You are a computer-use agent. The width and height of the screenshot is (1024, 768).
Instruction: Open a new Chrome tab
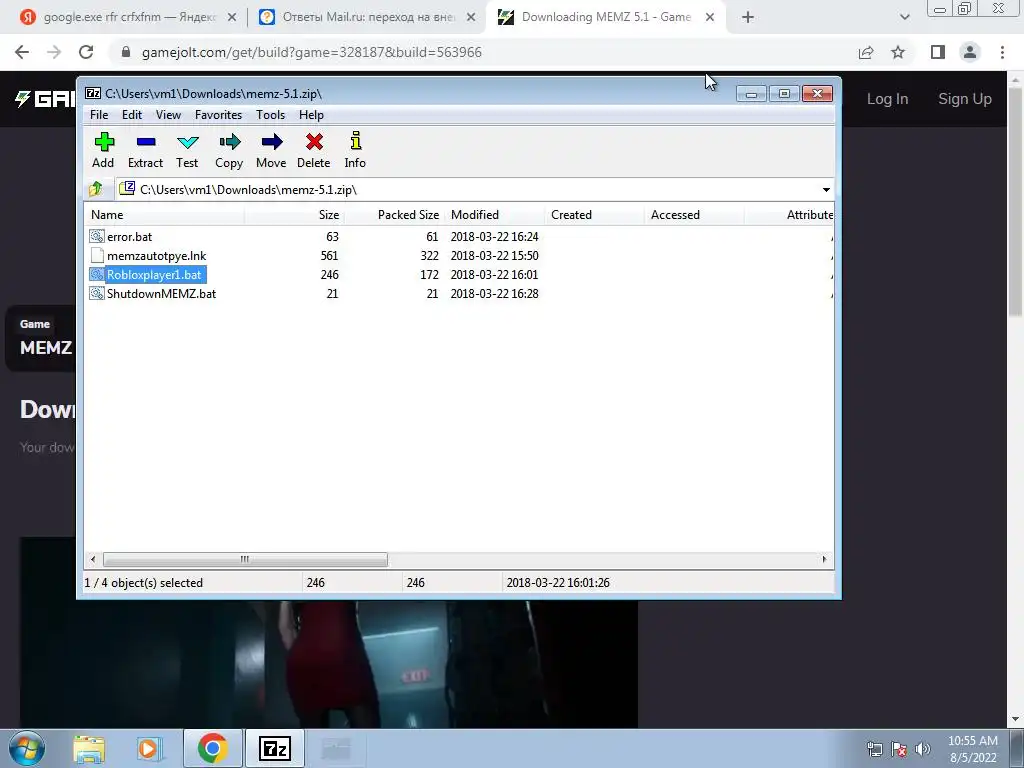click(x=748, y=18)
